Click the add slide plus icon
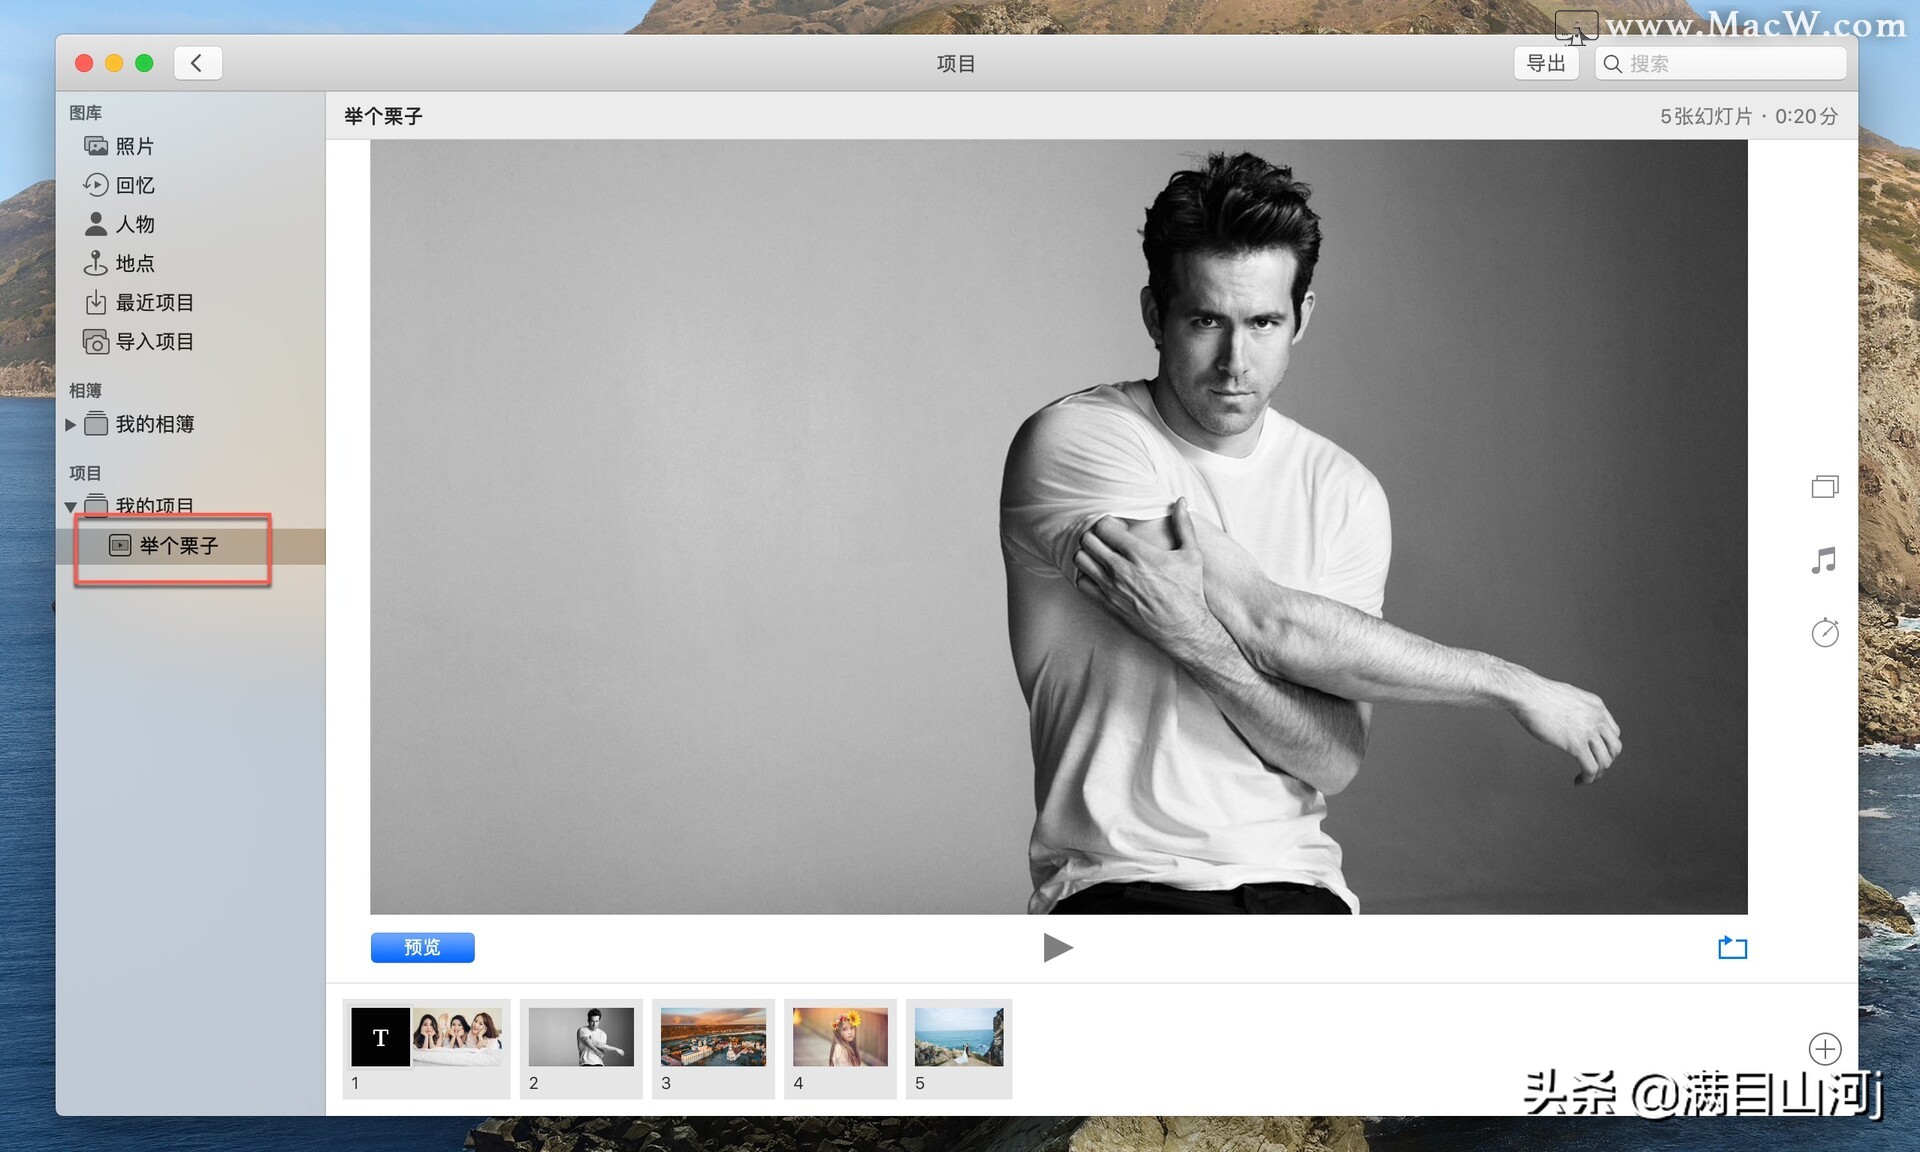 pos(1824,1048)
